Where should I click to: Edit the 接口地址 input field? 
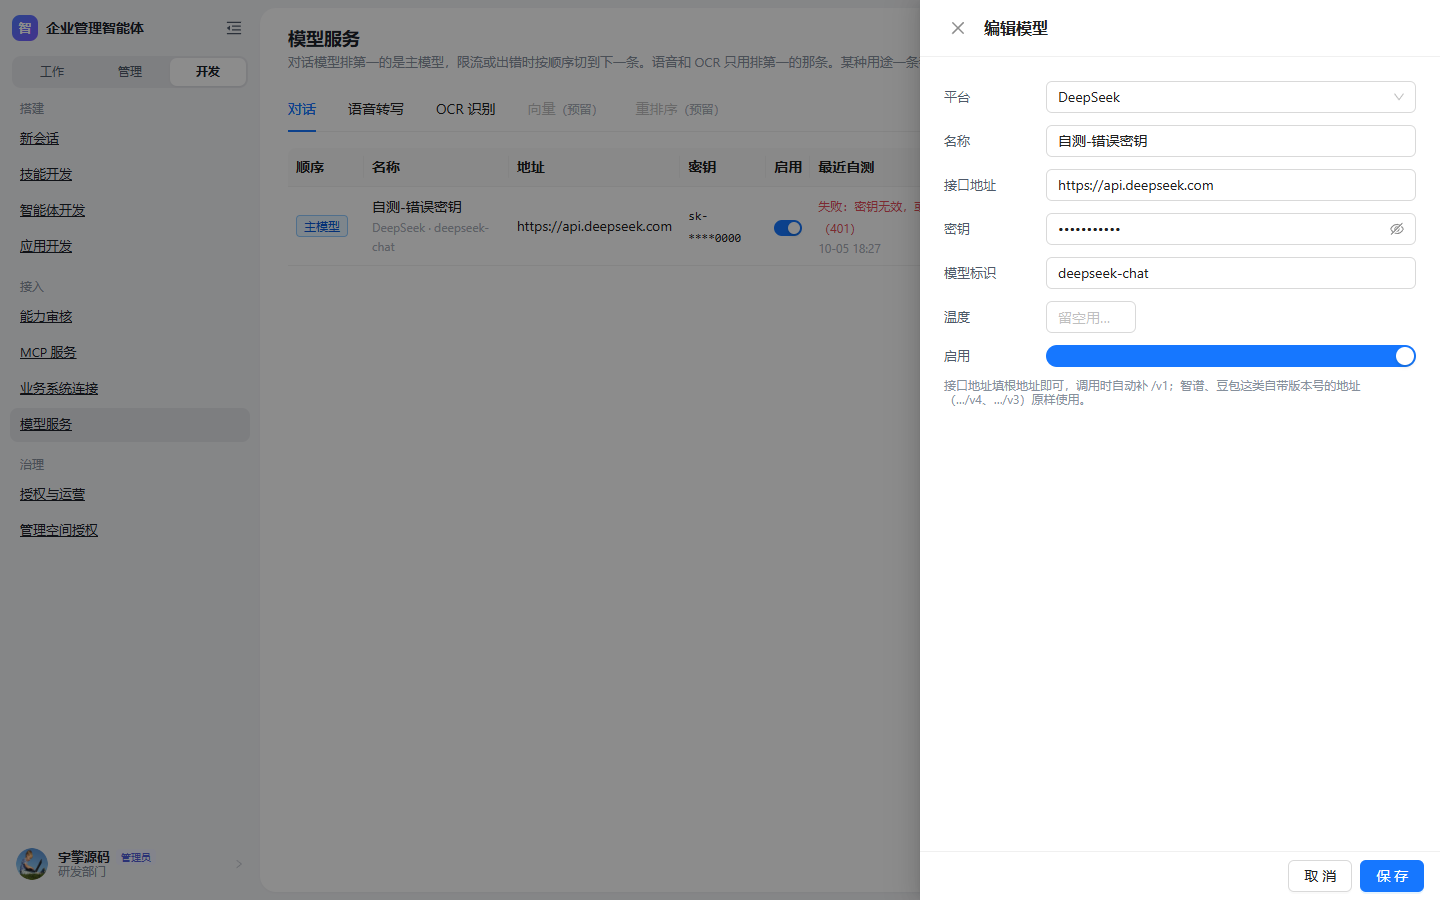click(x=1231, y=185)
